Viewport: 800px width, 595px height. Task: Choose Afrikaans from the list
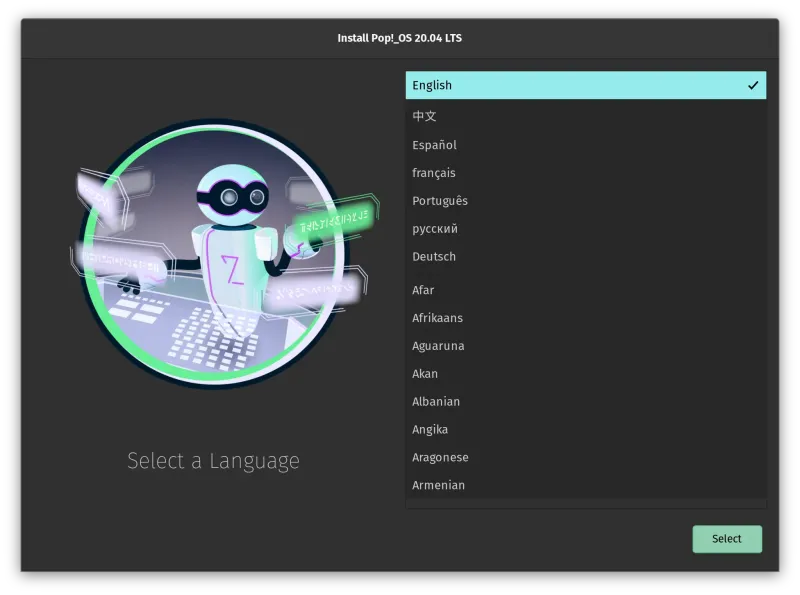click(586, 318)
